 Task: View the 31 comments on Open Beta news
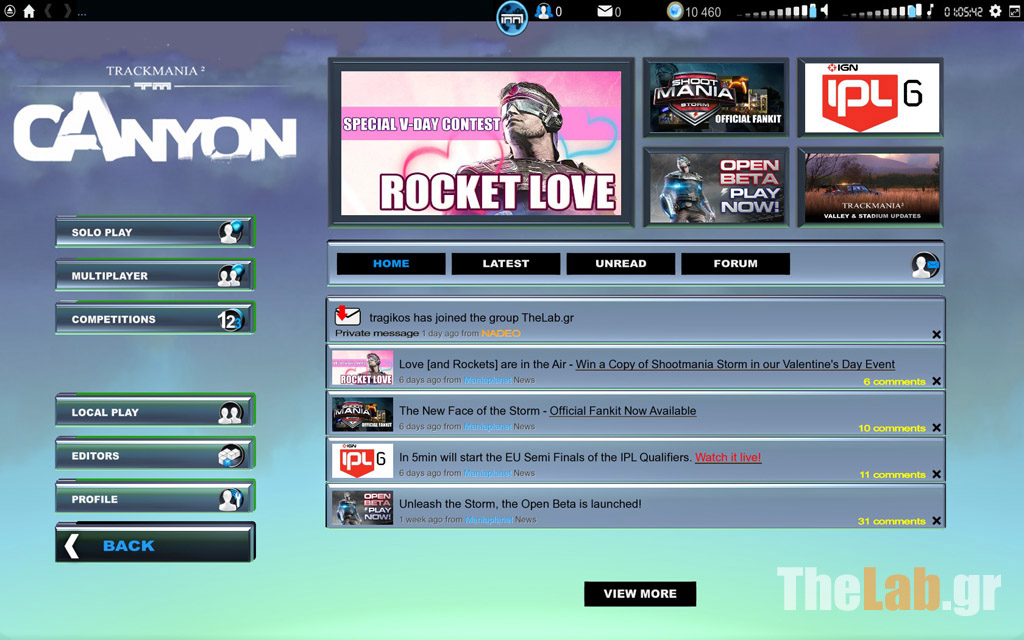pyautogui.click(x=891, y=521)
